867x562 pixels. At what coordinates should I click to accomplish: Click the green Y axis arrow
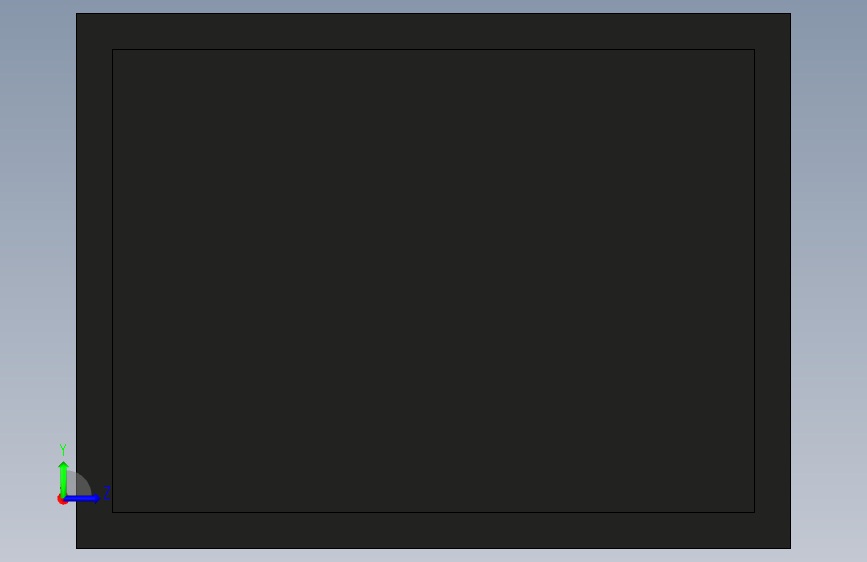[64, 478]
